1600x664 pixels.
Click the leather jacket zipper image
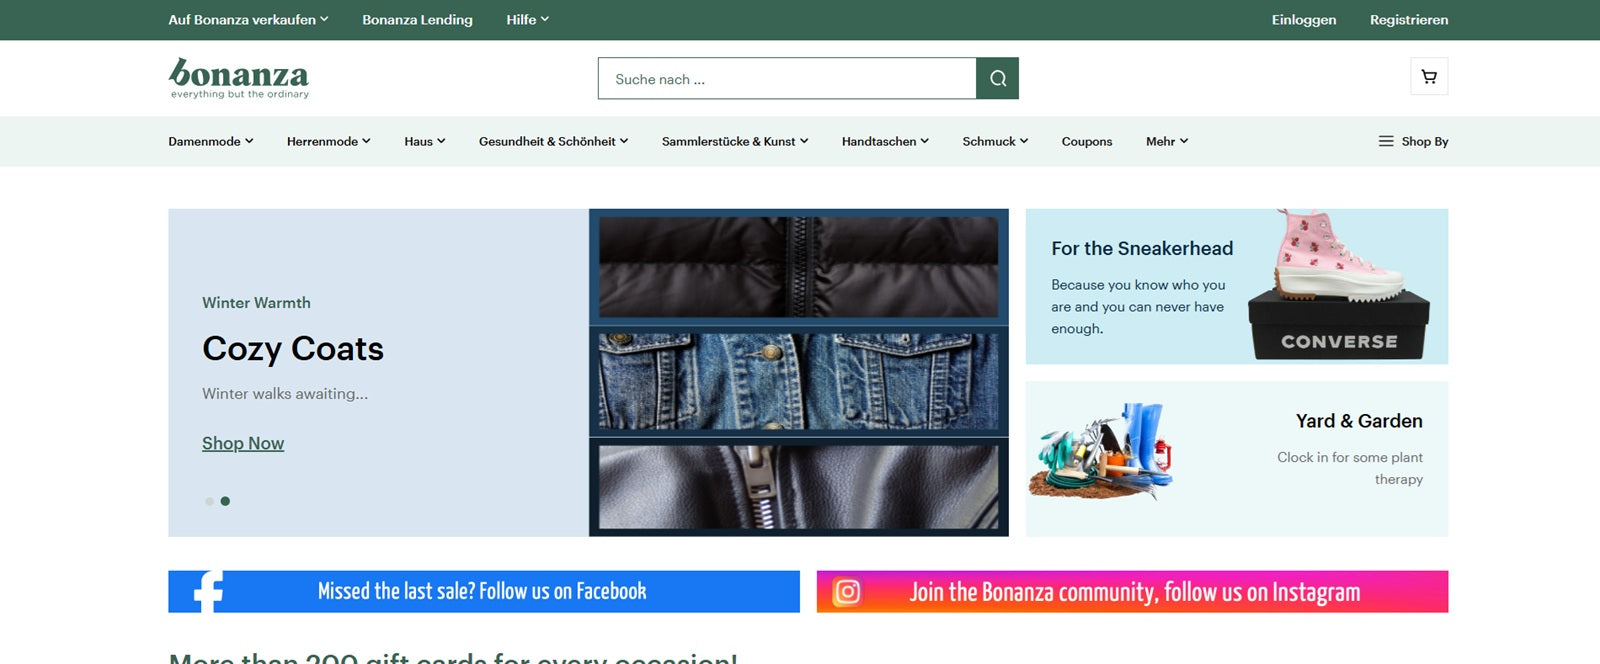click(x=798, y=486)
